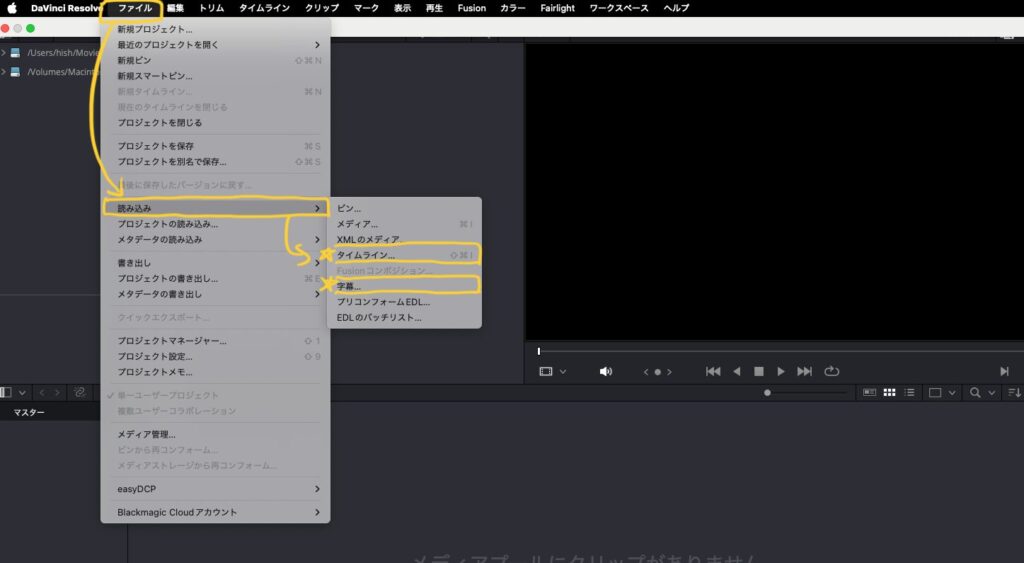Expand the /Volumes/Macintosh volume
The width and height of the screenshot is (1024, 563).
(4, 72)
